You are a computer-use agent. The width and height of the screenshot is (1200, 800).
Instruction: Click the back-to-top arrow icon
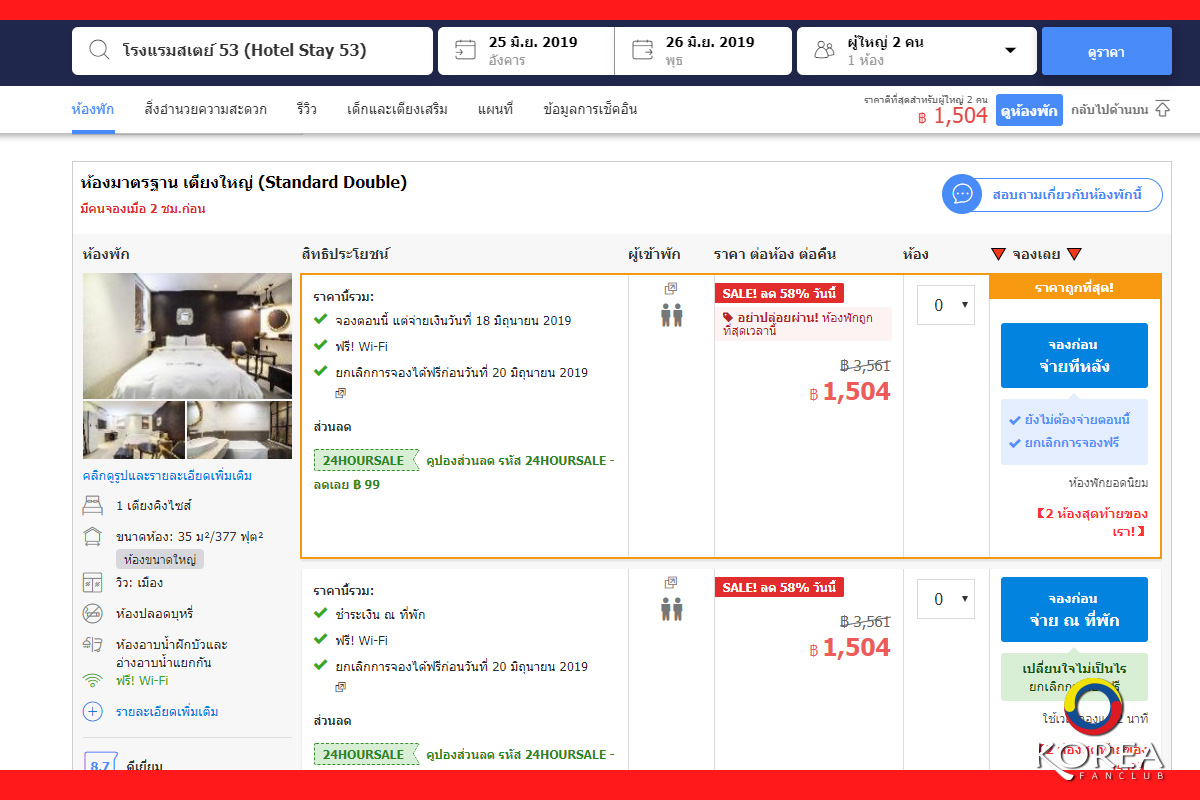1162,109
